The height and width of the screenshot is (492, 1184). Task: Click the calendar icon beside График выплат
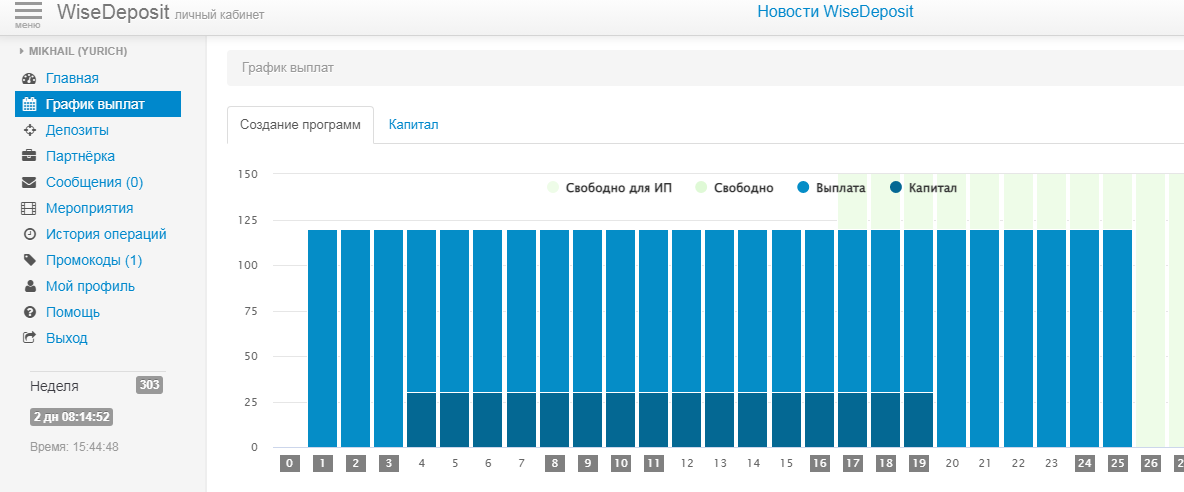[x=29, y=104]
